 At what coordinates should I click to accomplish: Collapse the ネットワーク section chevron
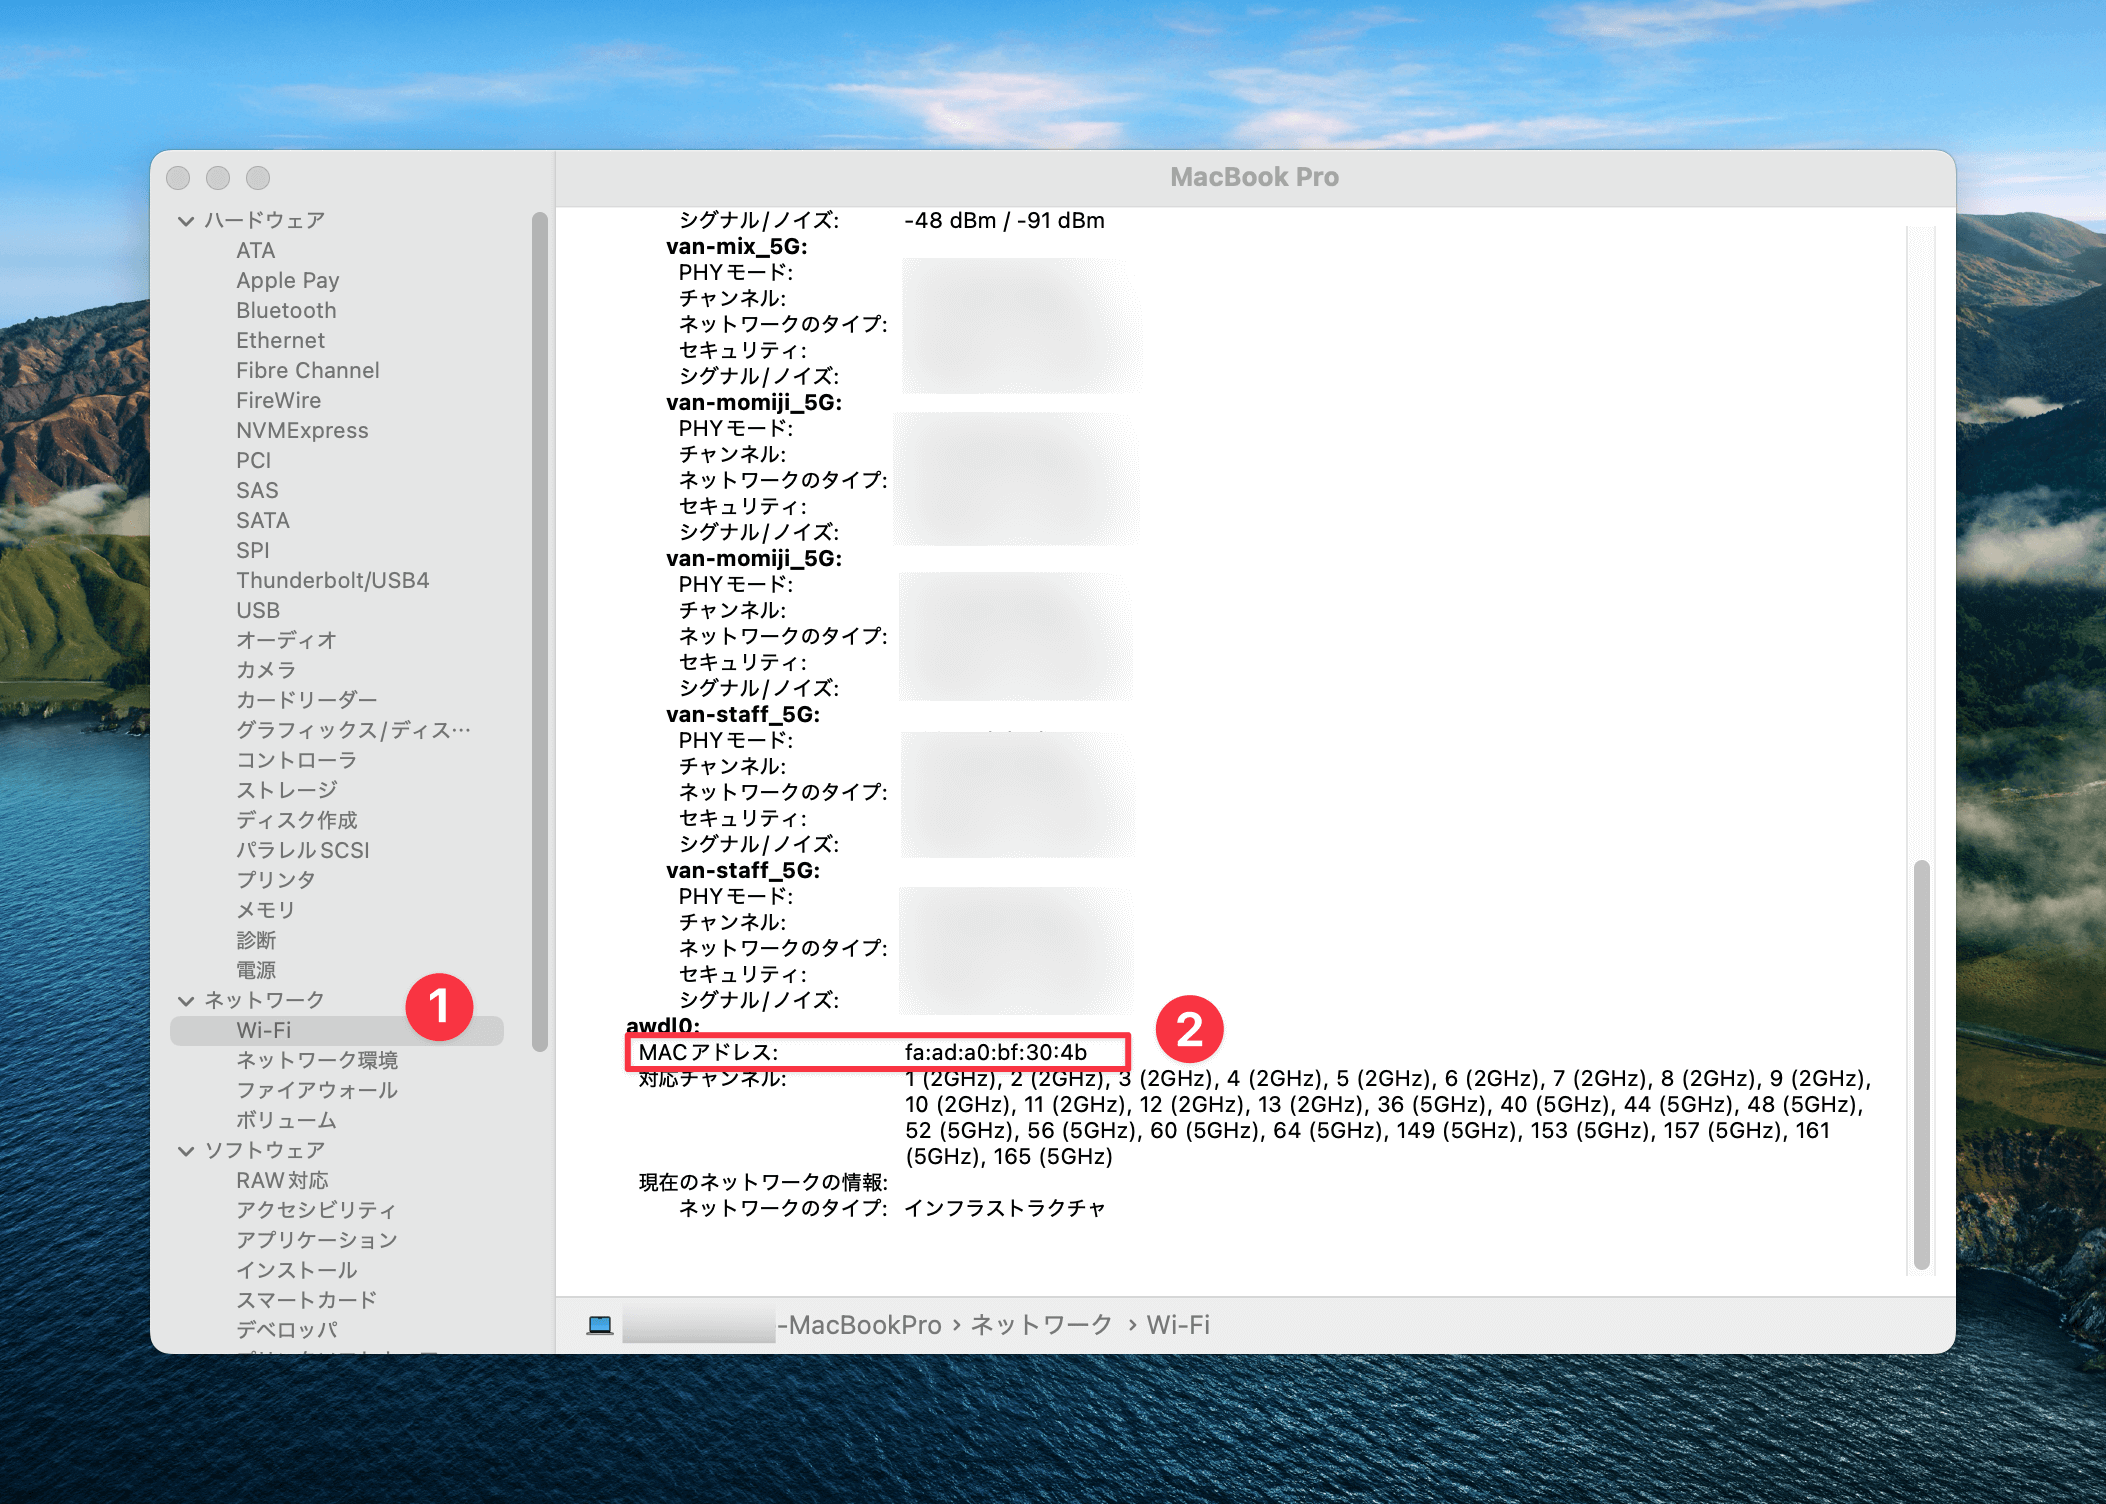[186, 1001]
